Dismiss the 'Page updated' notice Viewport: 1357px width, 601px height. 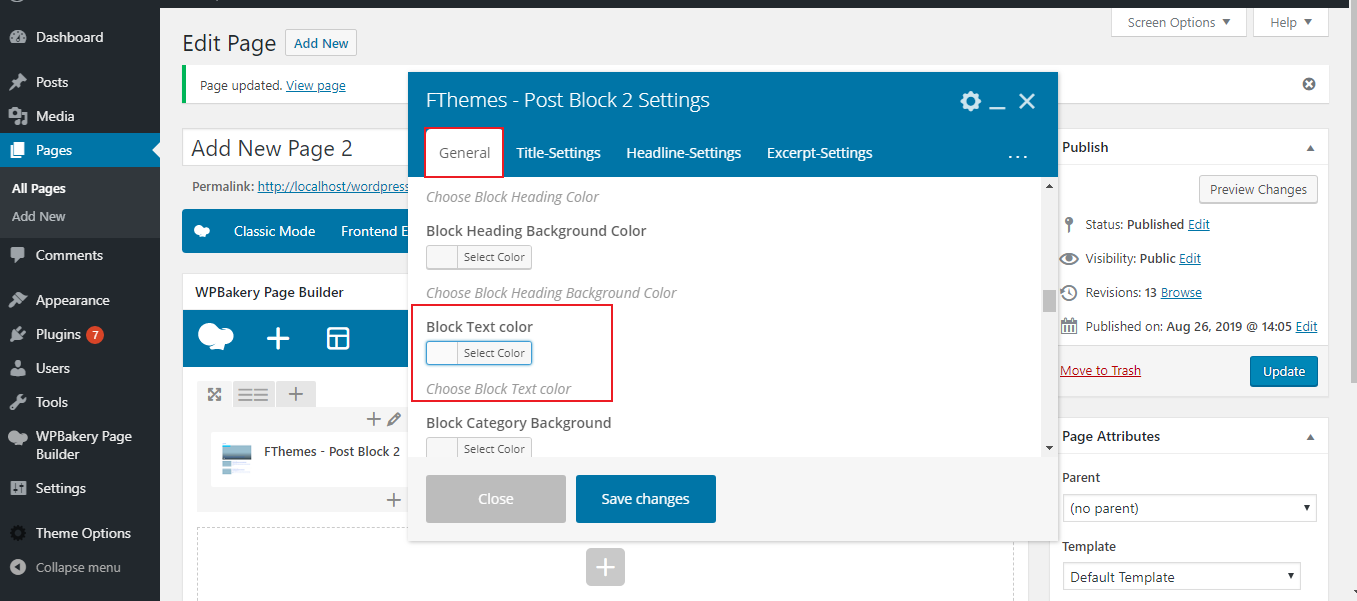coord(1308,85)
